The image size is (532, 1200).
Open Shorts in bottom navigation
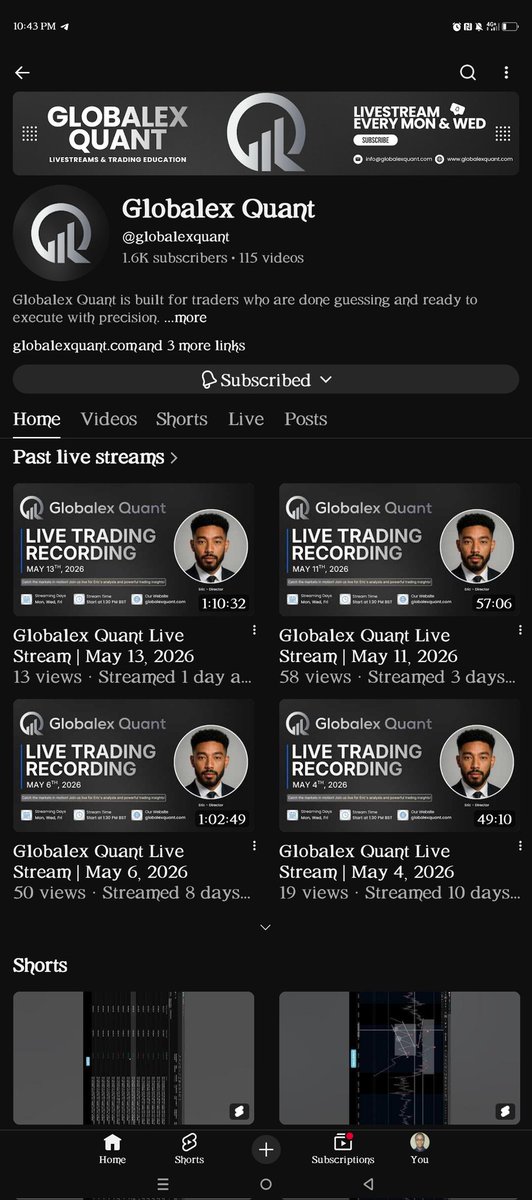(x=189, y=1149)
